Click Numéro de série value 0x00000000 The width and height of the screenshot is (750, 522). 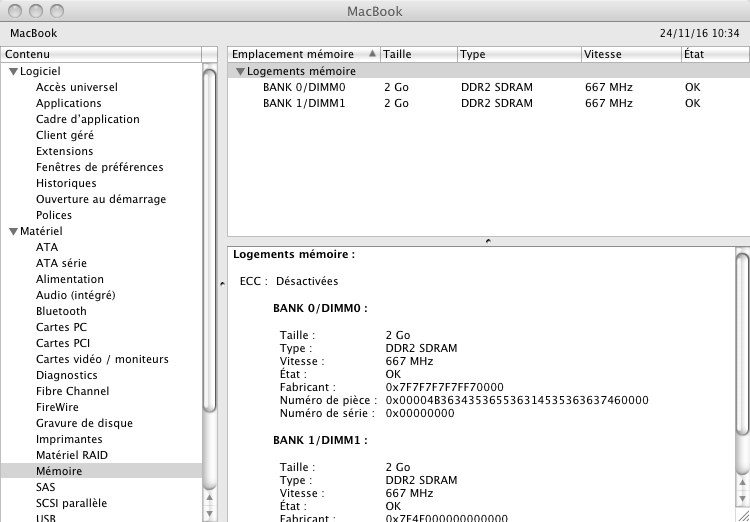[420, 413]
